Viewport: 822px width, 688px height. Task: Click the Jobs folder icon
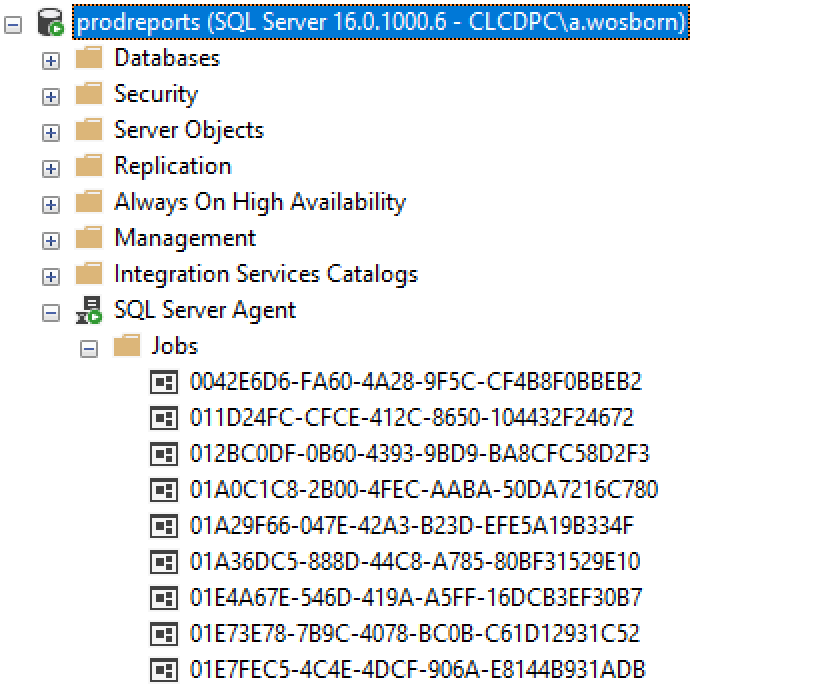point(126,346)
